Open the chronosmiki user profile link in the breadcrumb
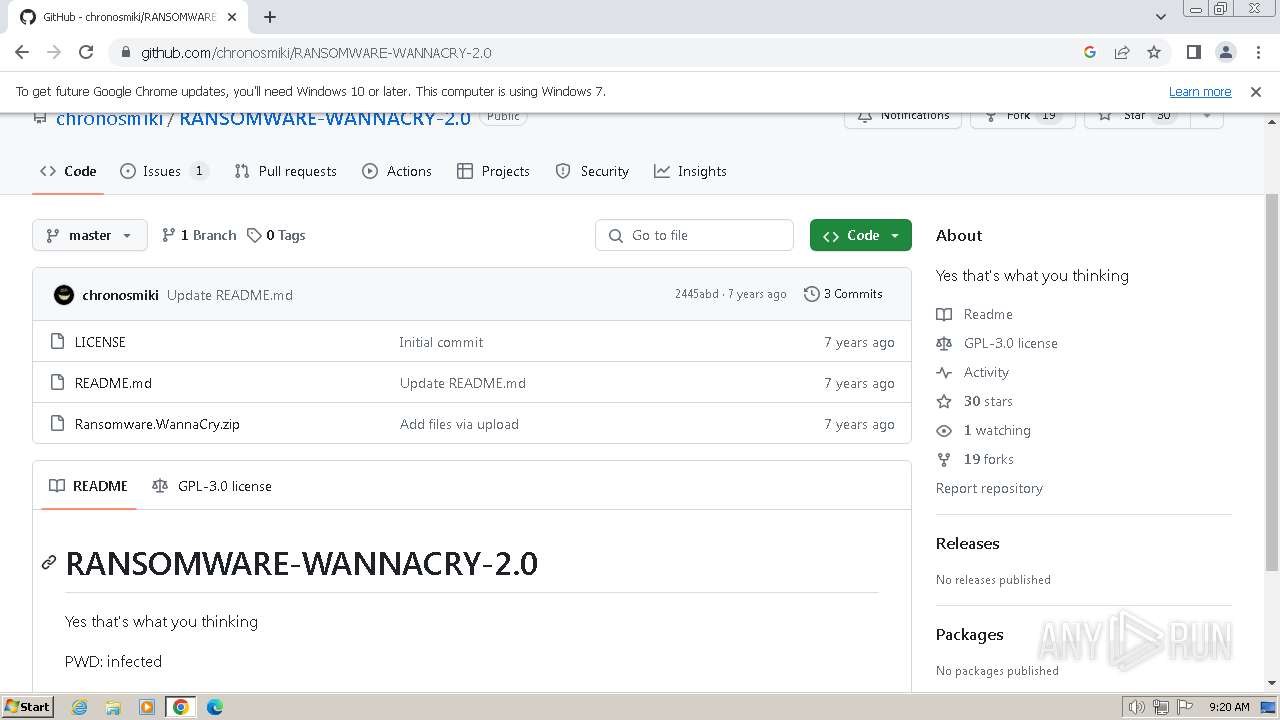Image resolution: width=1280 pixels, height=720 pixels. click(x=109, y=118)
